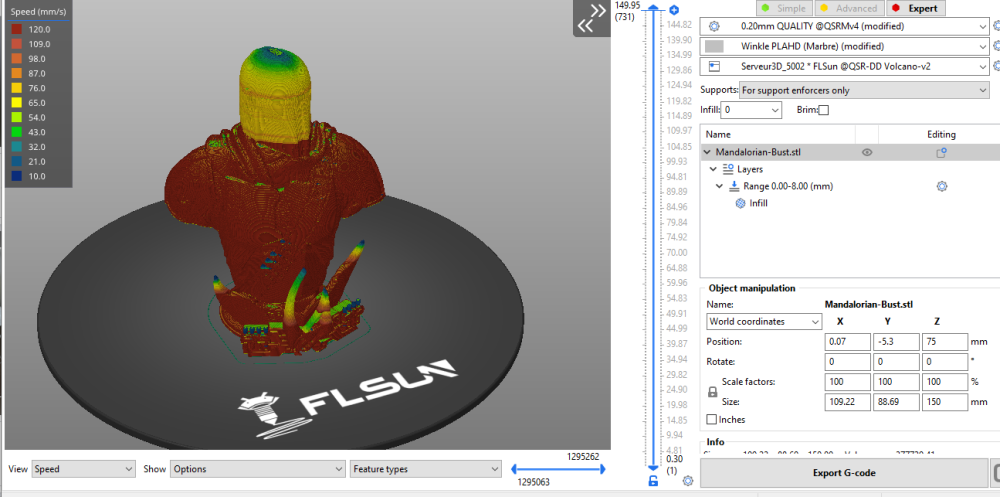Switch to Simple mode

[784, 8]
